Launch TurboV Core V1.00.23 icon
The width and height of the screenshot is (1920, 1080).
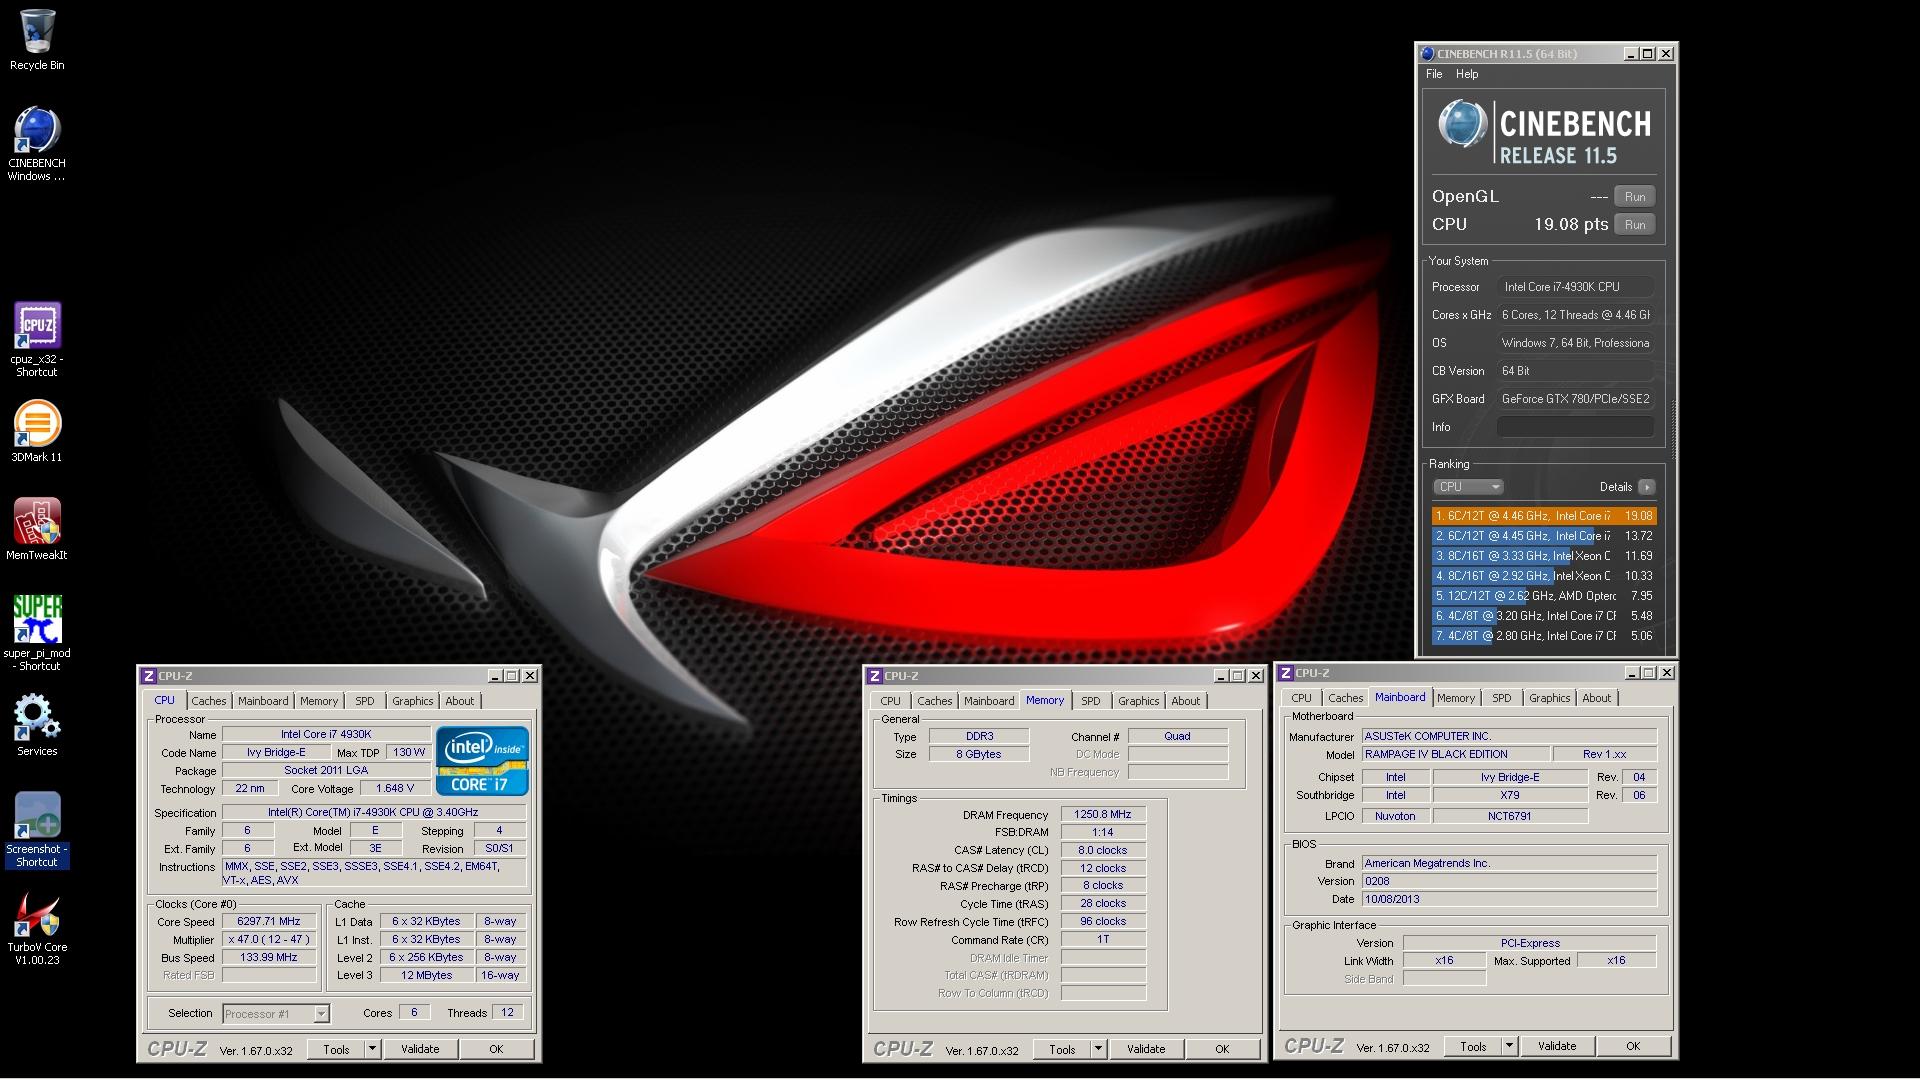[x=37, y=928]
